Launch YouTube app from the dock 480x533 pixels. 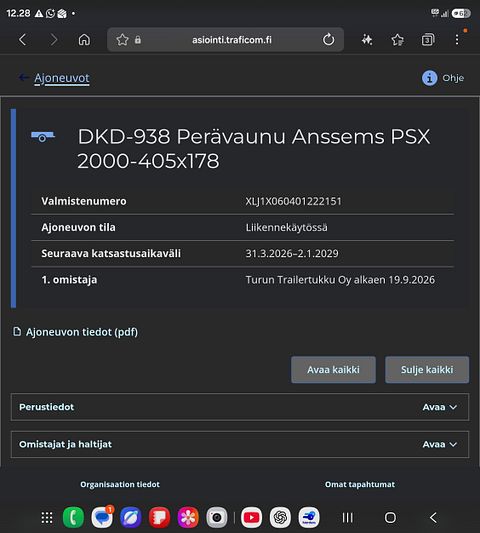click(x=252, y=517)
